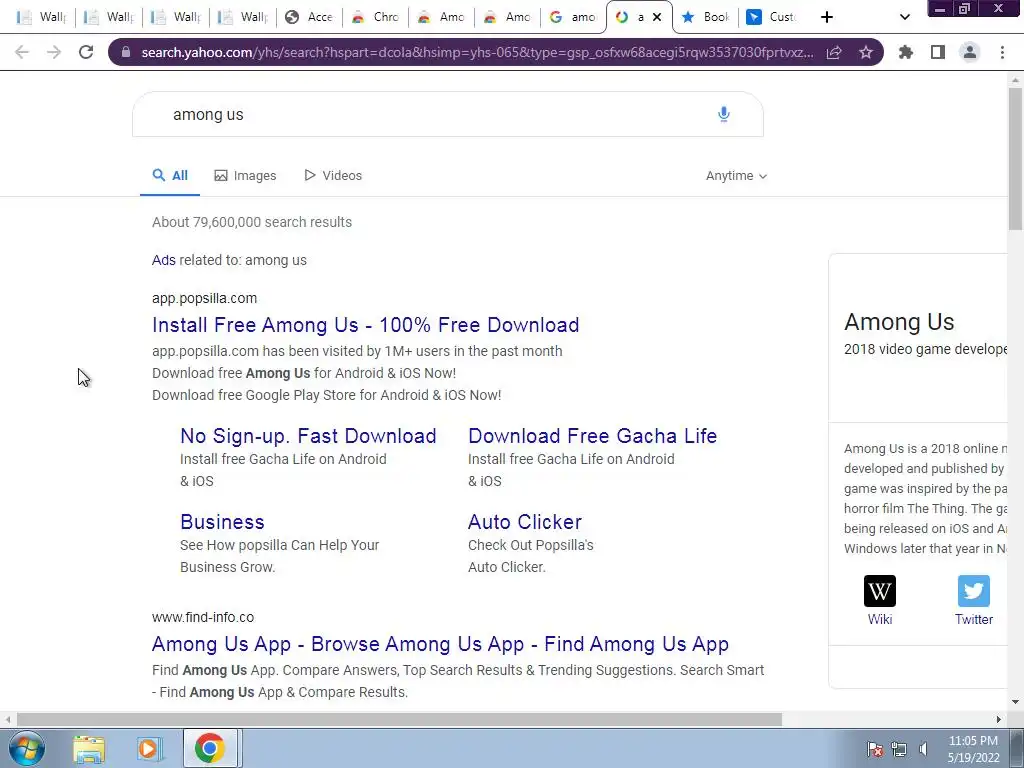Select the All results tab
Screen dimensions: 1024x768
[x=170, y=176]
